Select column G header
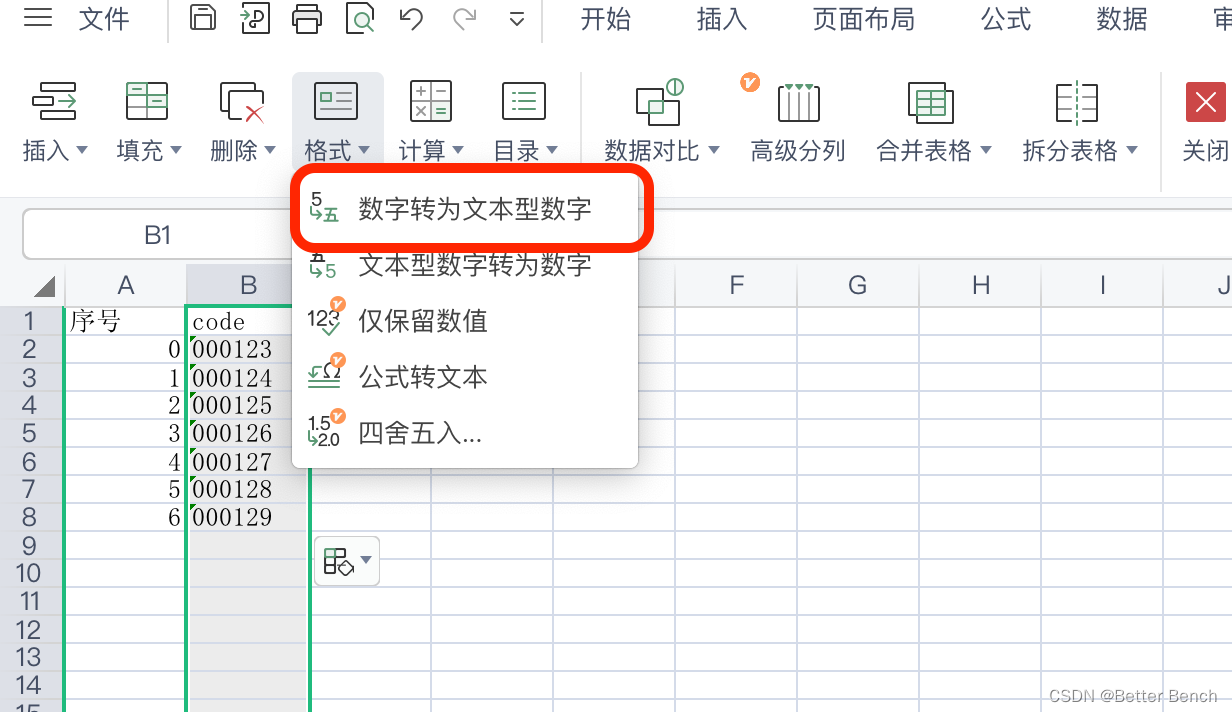The height and width of the screenshot is (712, 1232). coord(858,286)
